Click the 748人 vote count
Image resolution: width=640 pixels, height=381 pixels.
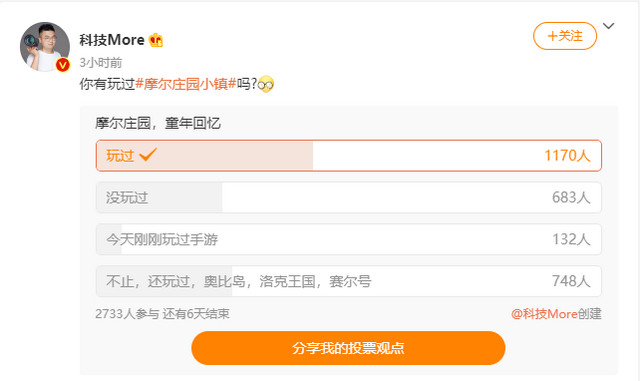571,281
